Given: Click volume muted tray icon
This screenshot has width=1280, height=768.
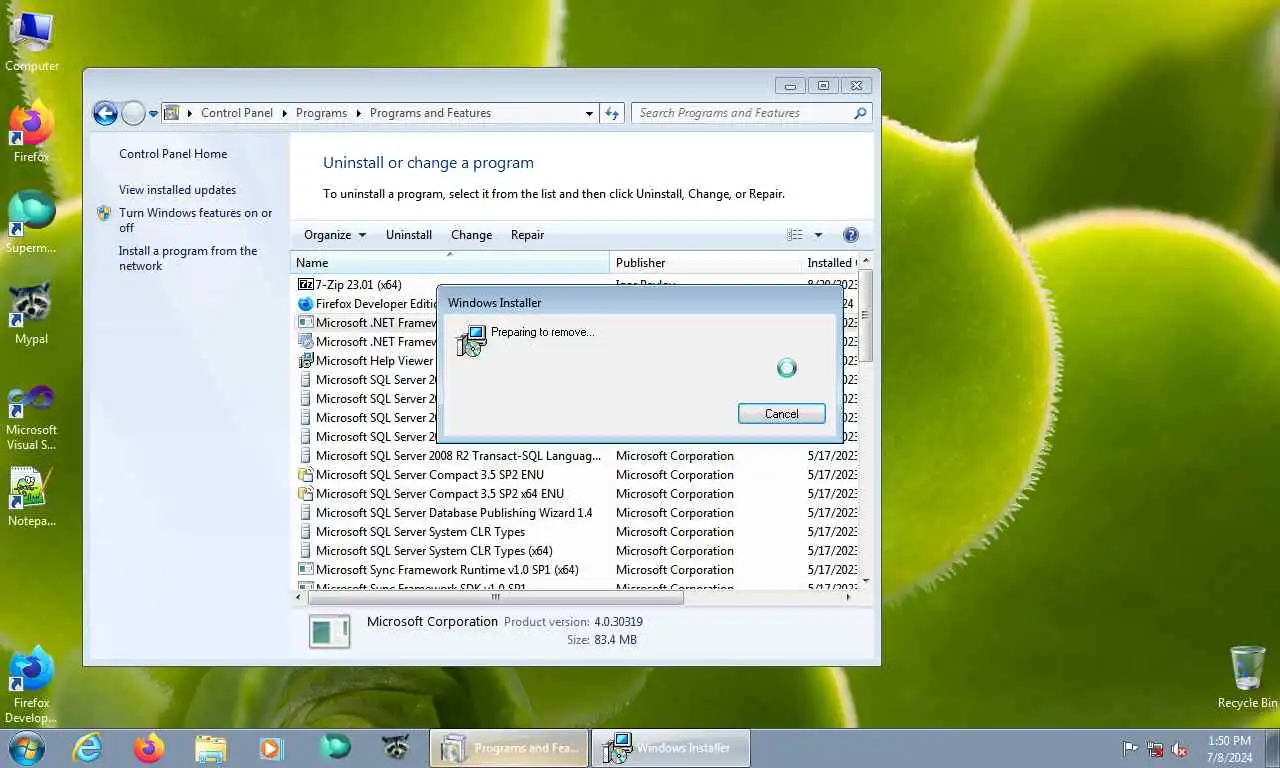Looking at the screenshot, I should 1180,748.
